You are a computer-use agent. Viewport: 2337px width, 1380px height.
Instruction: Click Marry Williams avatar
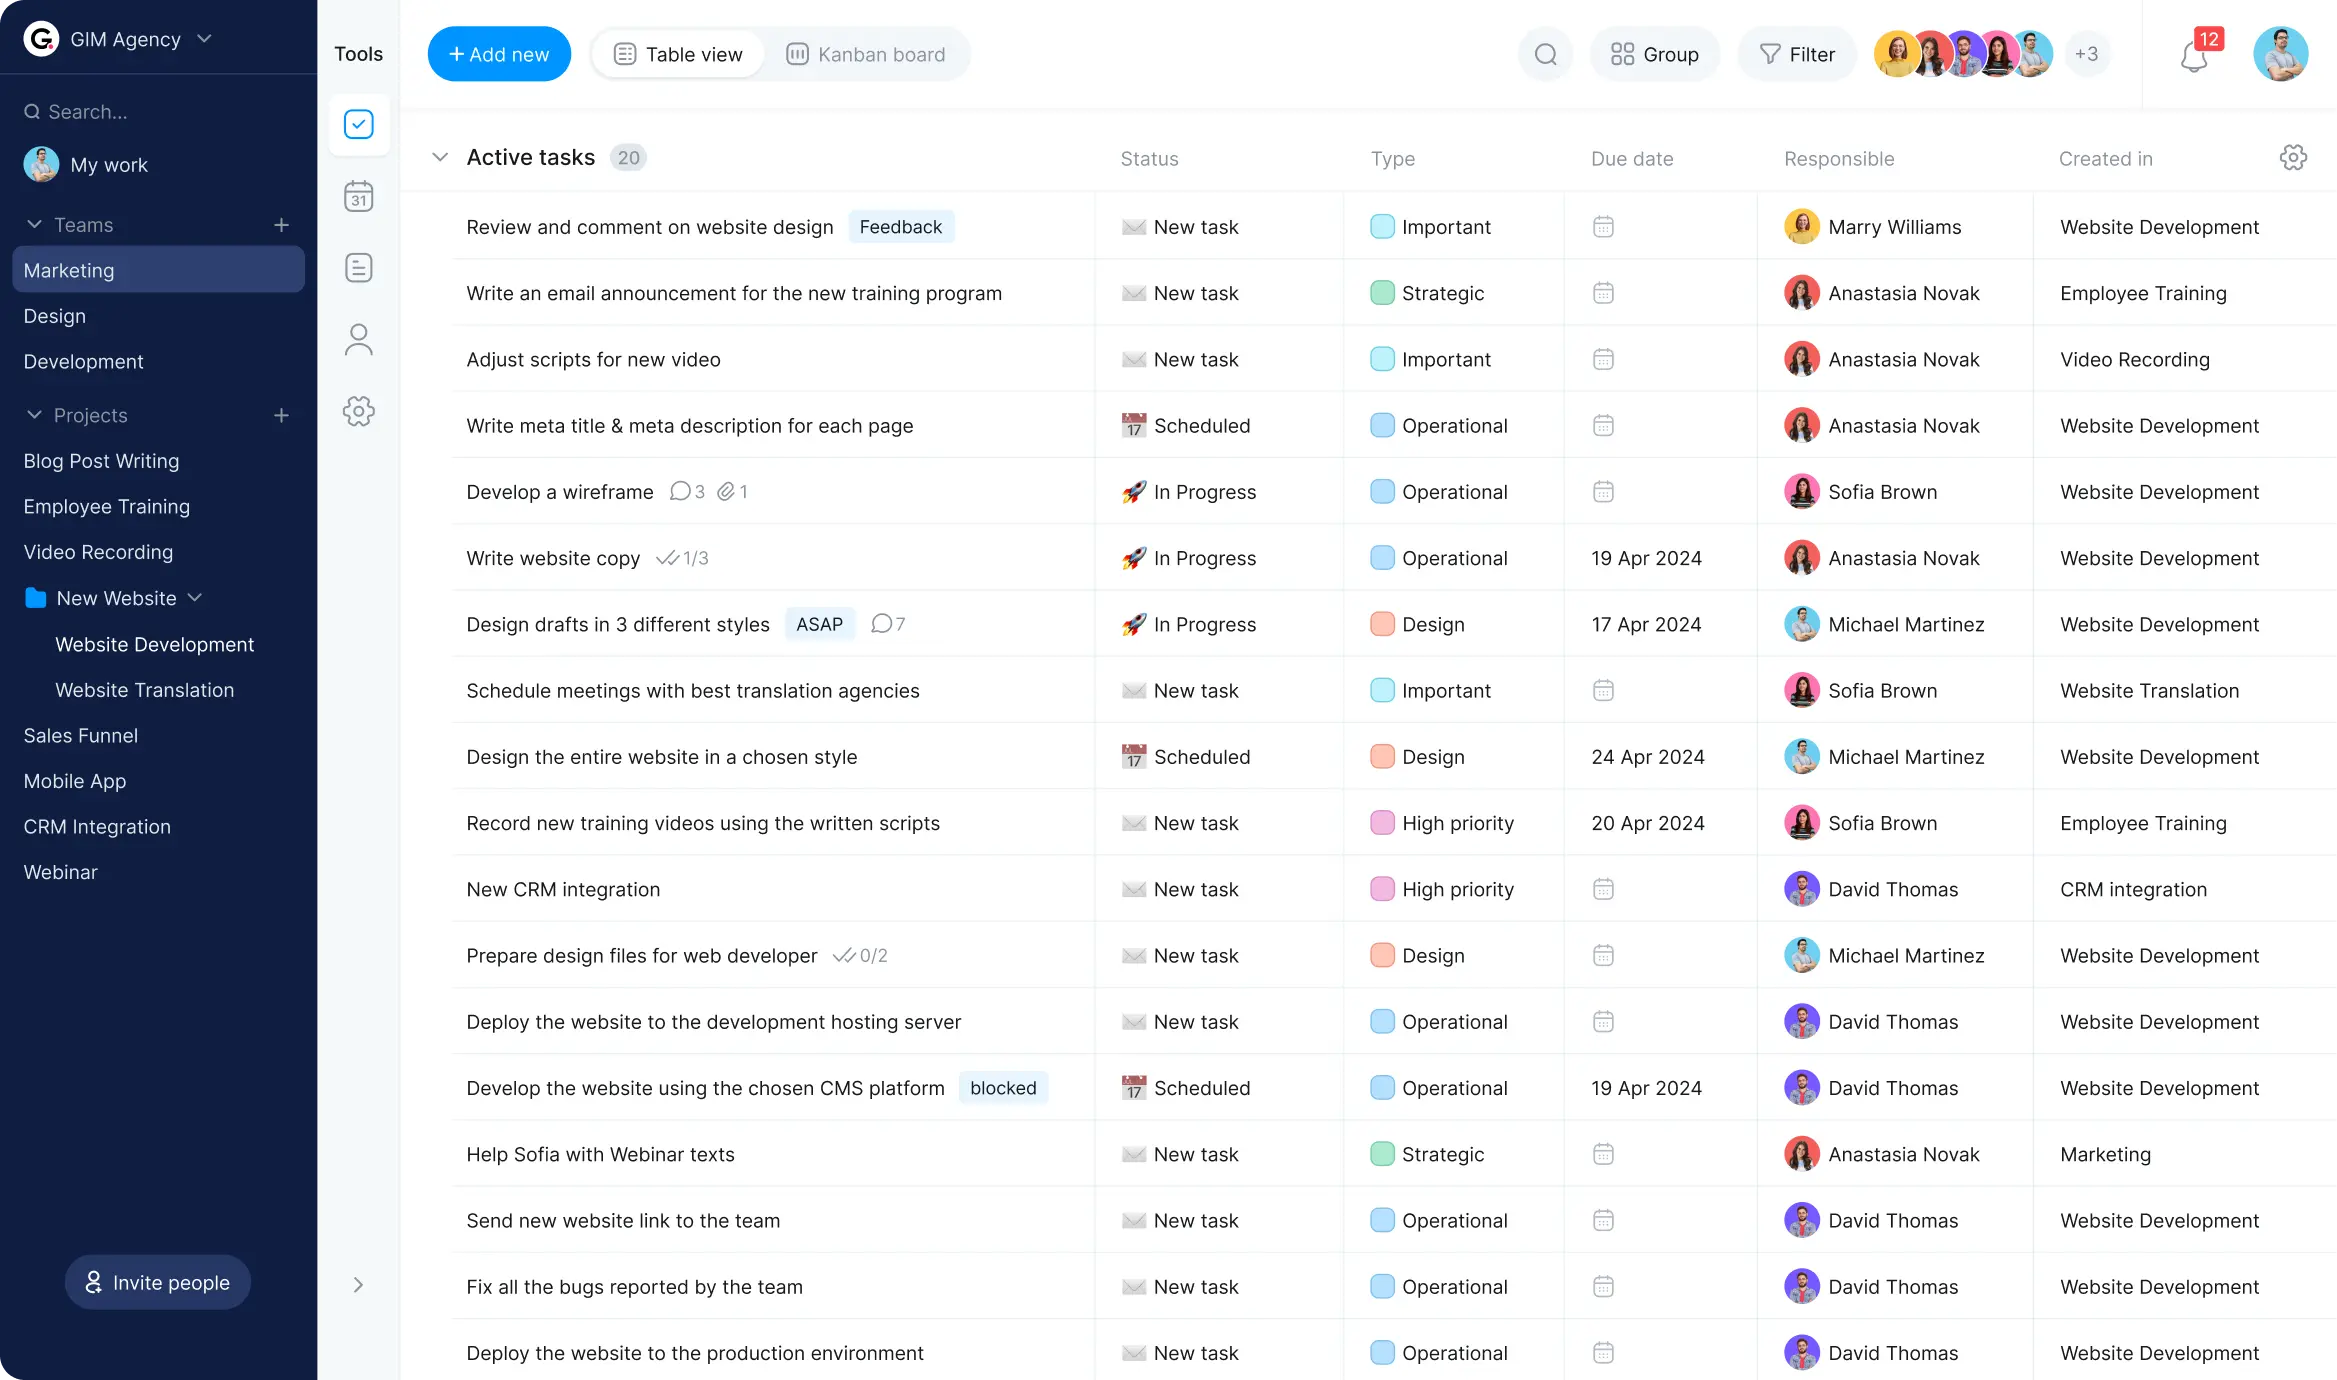1801,227
